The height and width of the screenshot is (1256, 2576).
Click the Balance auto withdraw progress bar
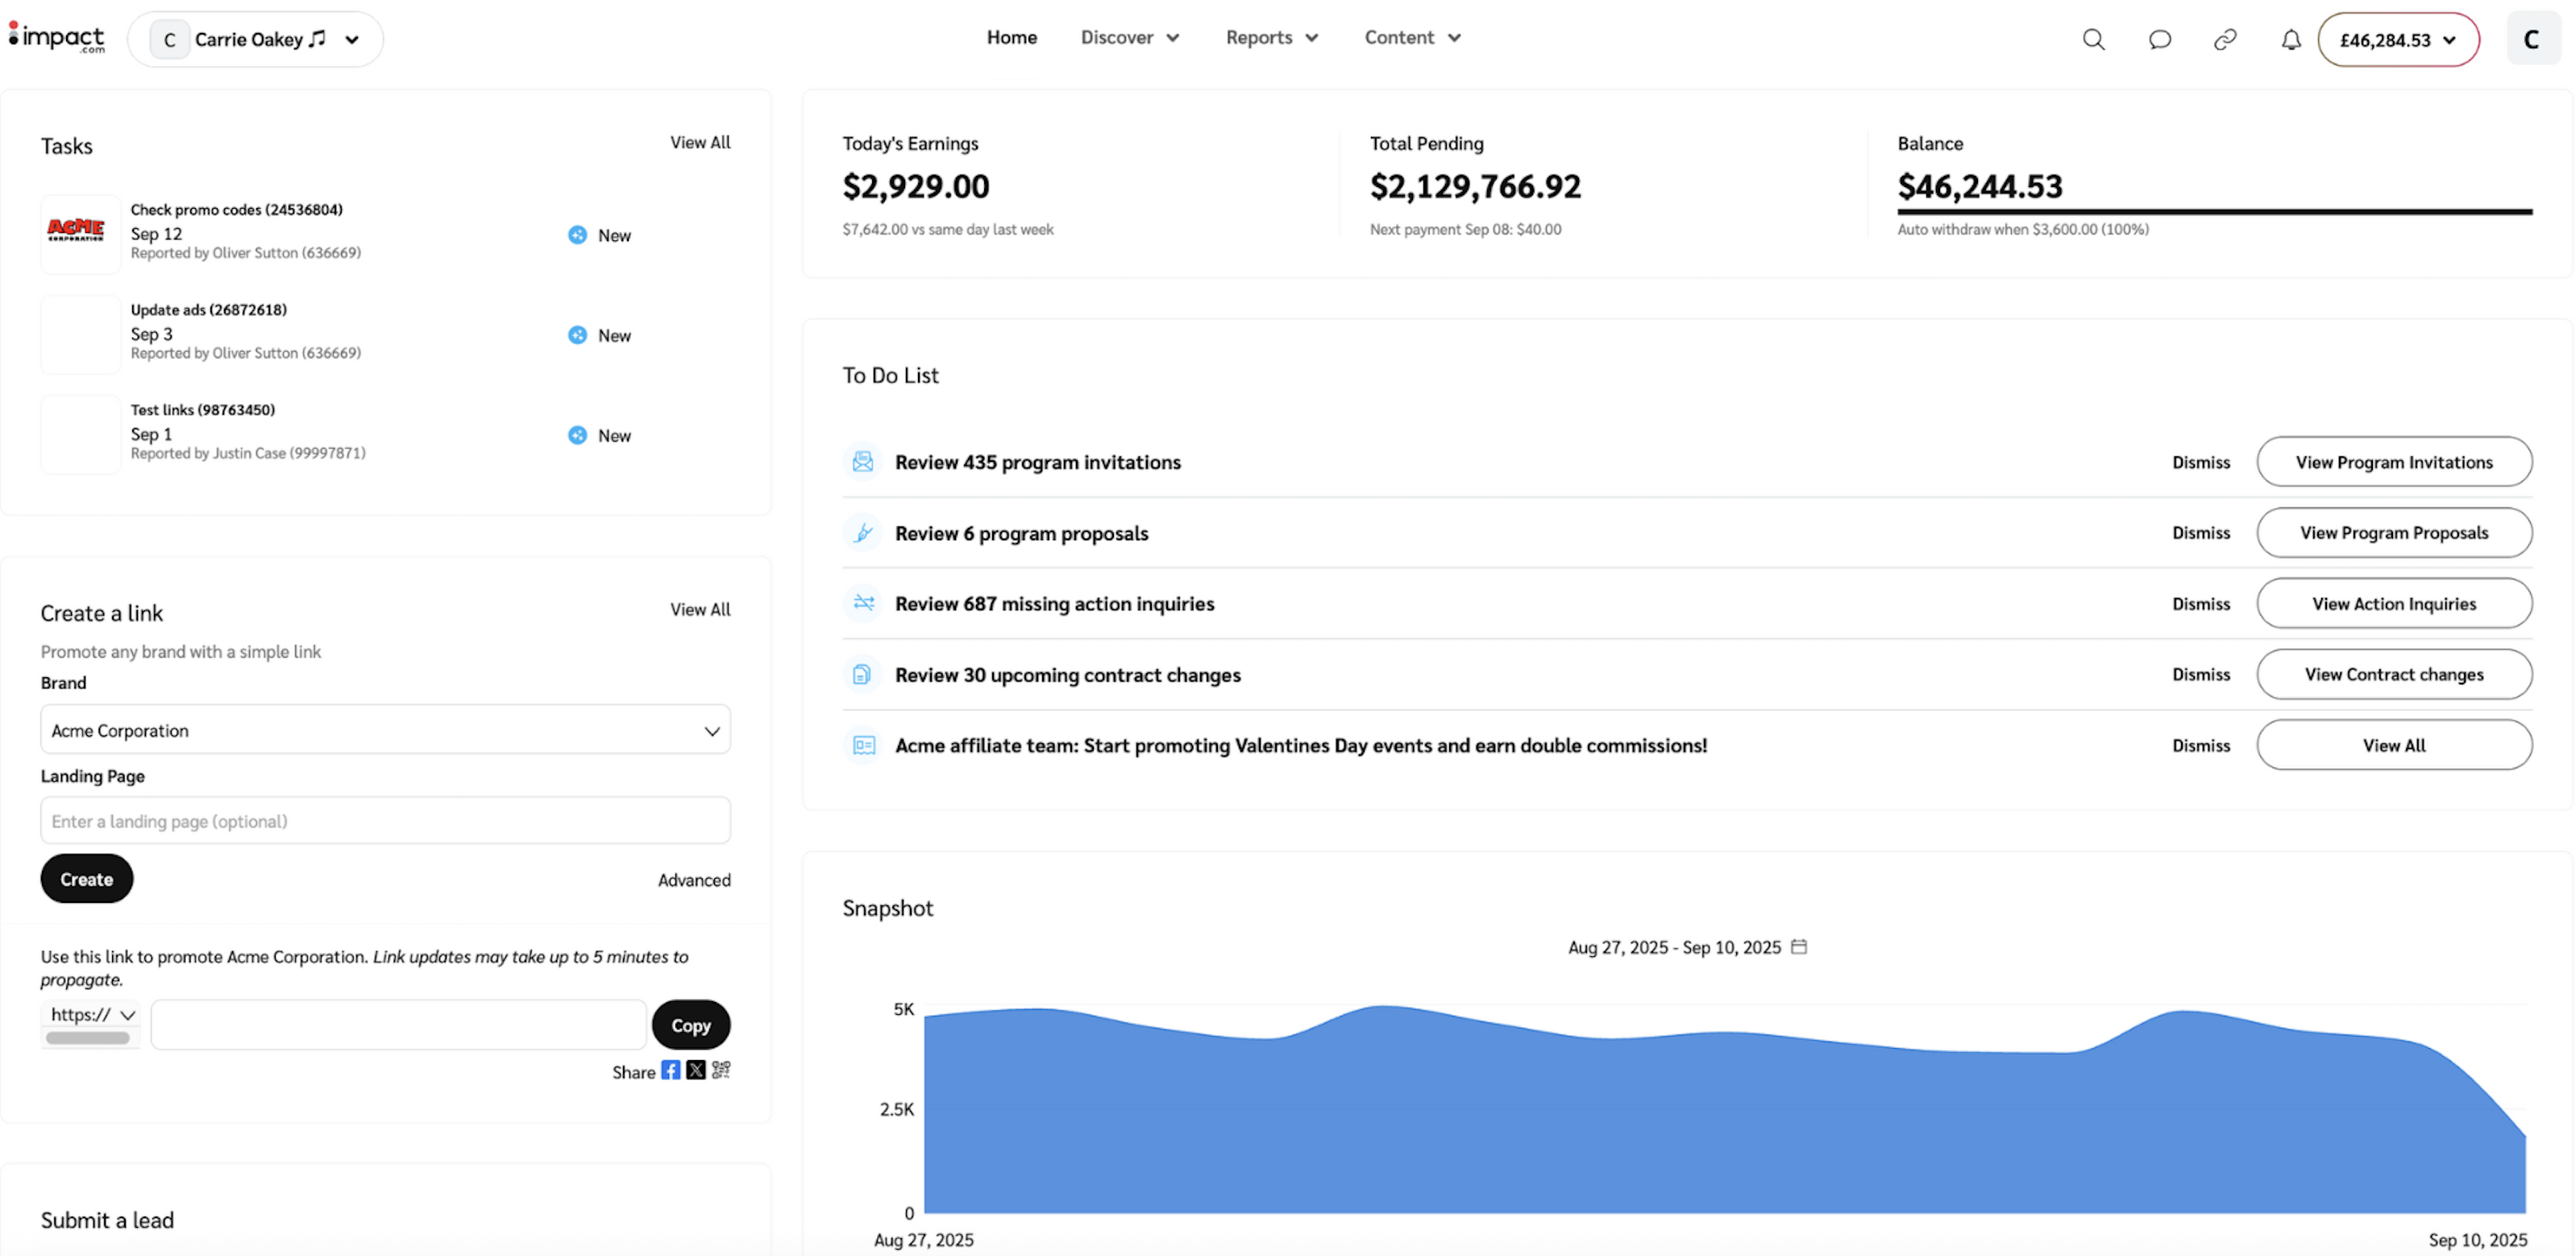pyautogui.click(x=2214, y=212)
